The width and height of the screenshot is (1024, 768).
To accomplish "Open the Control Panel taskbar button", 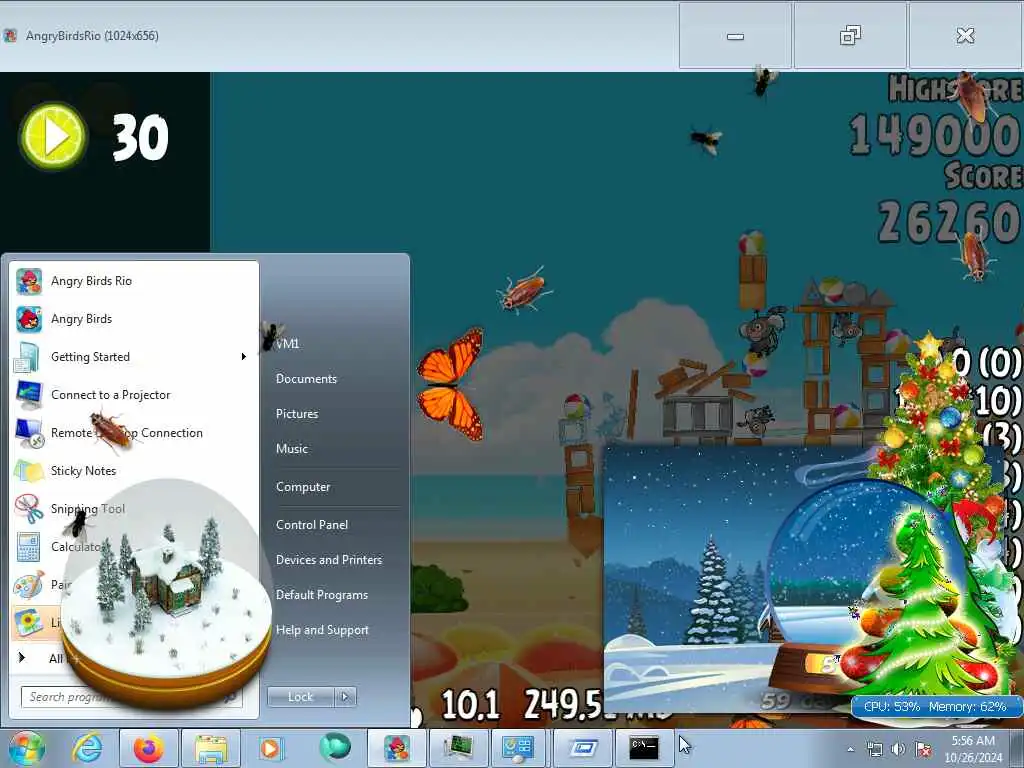I will pyautogui.click(x=519, y=748).
